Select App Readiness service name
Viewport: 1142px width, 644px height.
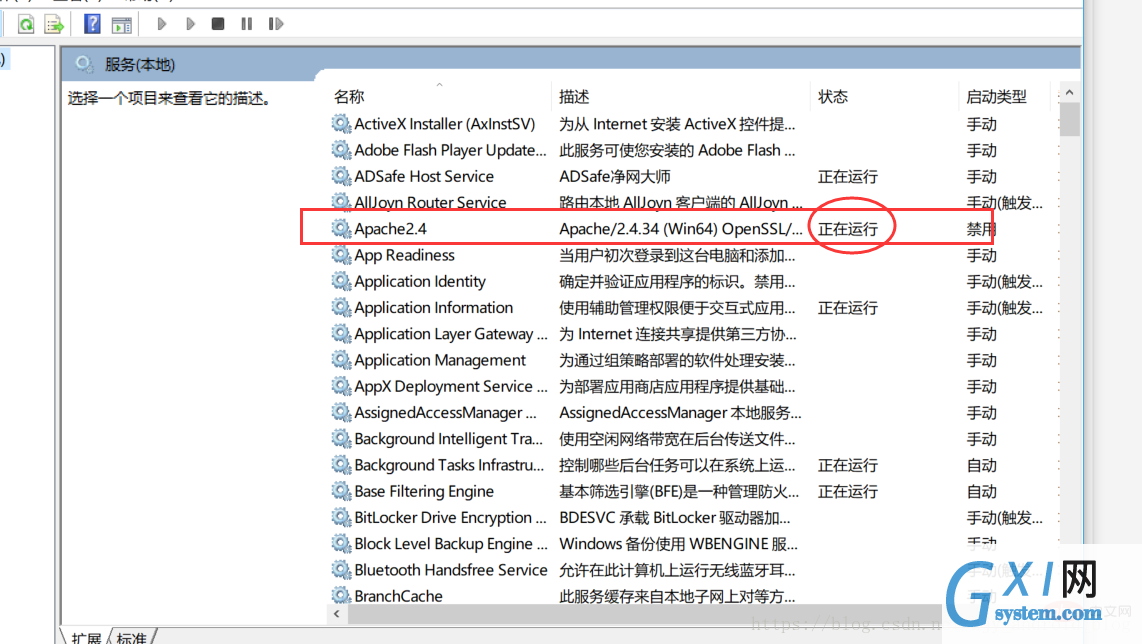tap(404, 255)
